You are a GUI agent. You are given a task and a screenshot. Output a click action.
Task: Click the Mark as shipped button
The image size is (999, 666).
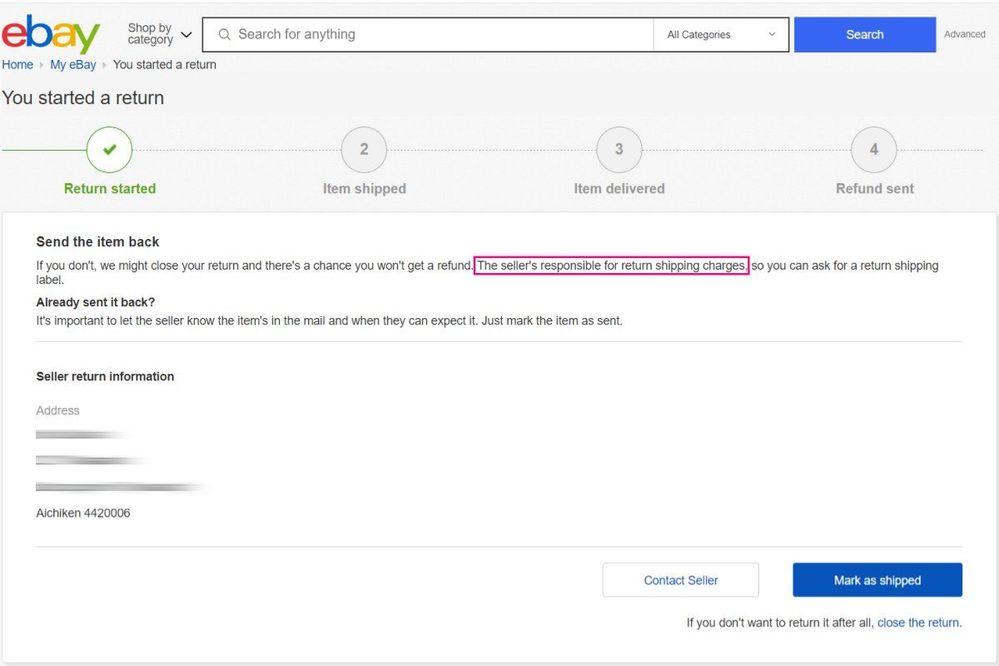877,580
